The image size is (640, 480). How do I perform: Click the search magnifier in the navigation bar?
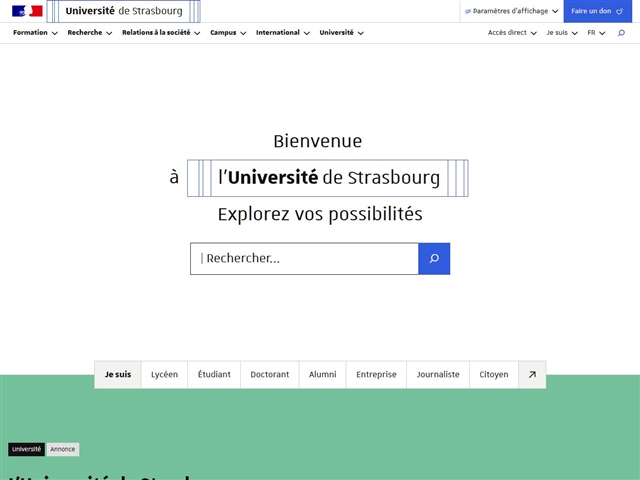[621, 33]
